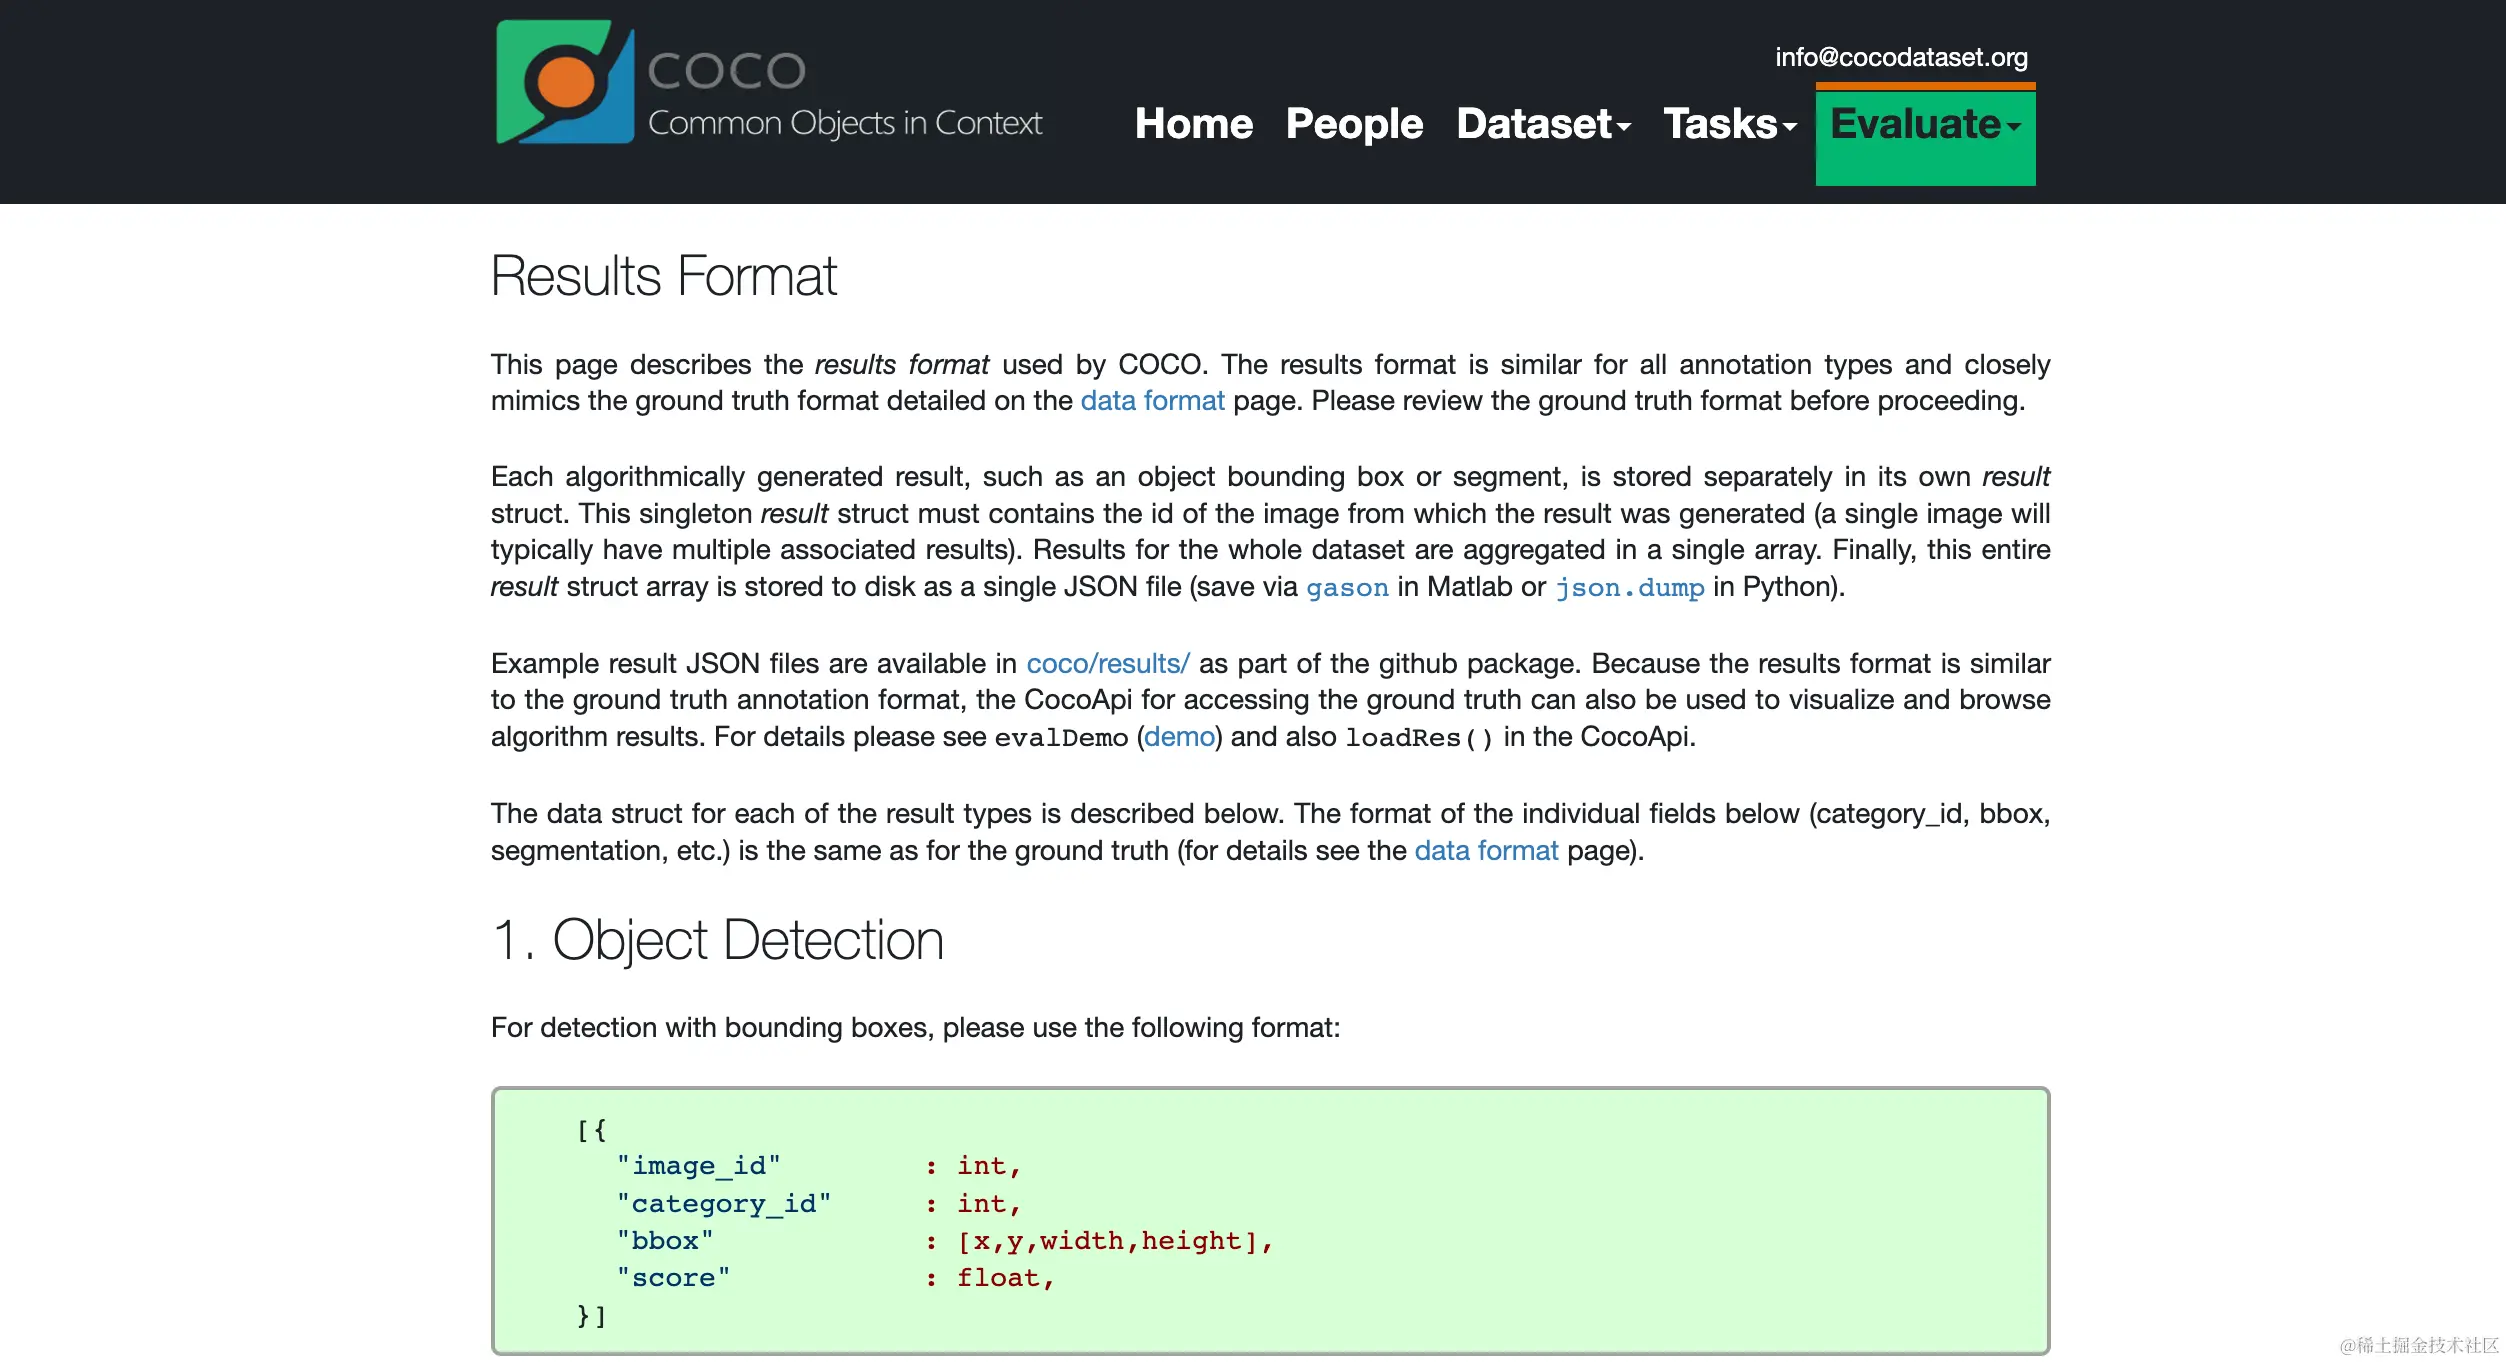Image resolution: width=2506 pixels, height=1362 pixels.
Task: Open the coco/results/ github link
Action: [1107, 664]
